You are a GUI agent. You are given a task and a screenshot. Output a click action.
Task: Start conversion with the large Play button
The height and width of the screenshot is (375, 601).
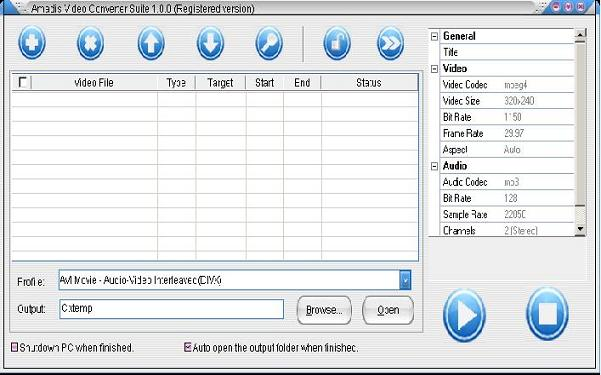(x=465, y=315)
